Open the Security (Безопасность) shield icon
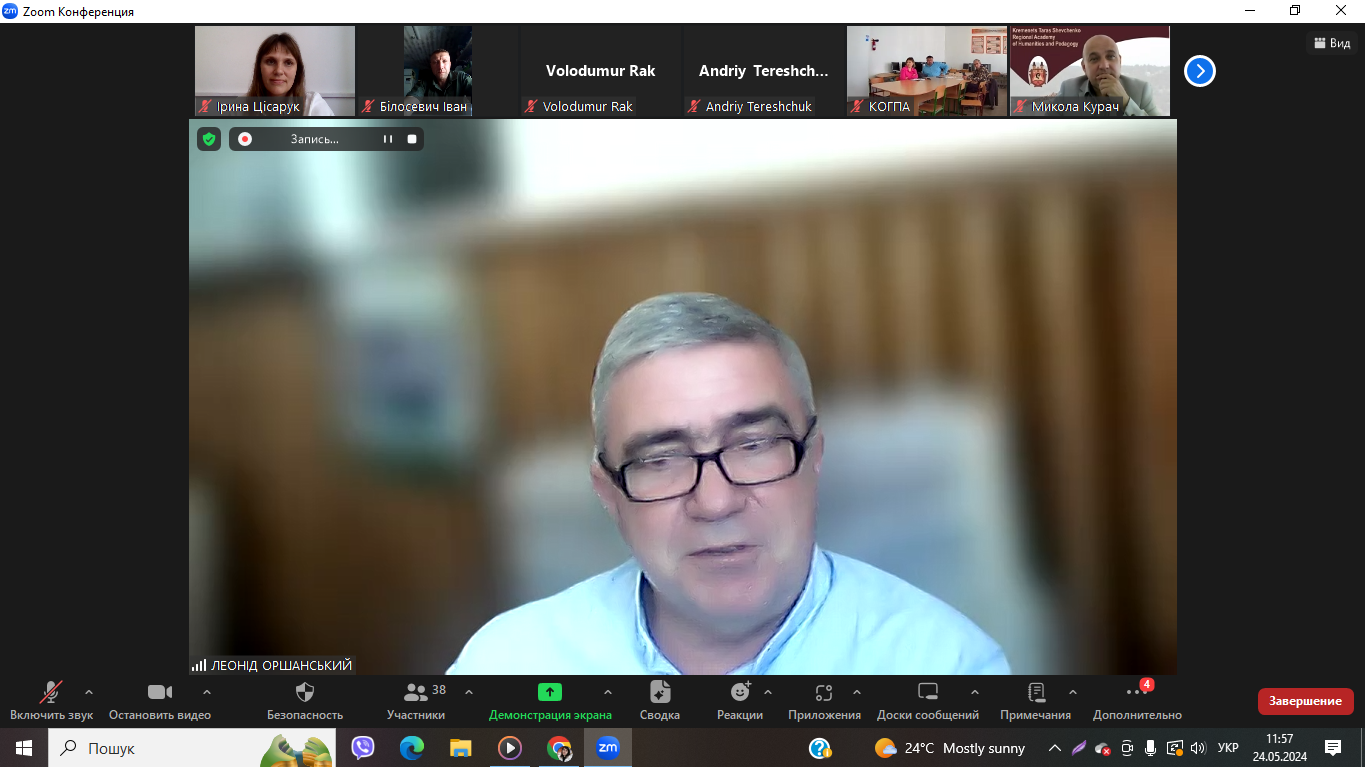This screenshot has width=1365, height=767. (305, 692)
